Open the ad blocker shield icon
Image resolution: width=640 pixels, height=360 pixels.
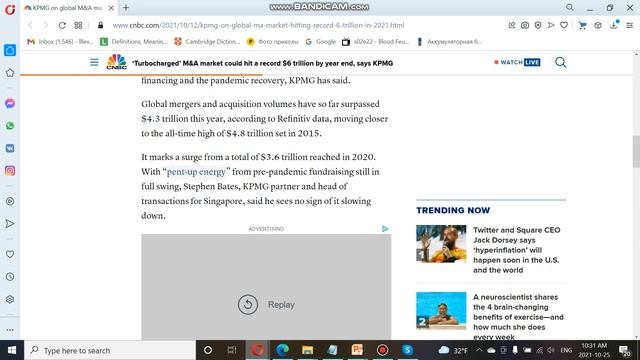pos(538,25)
